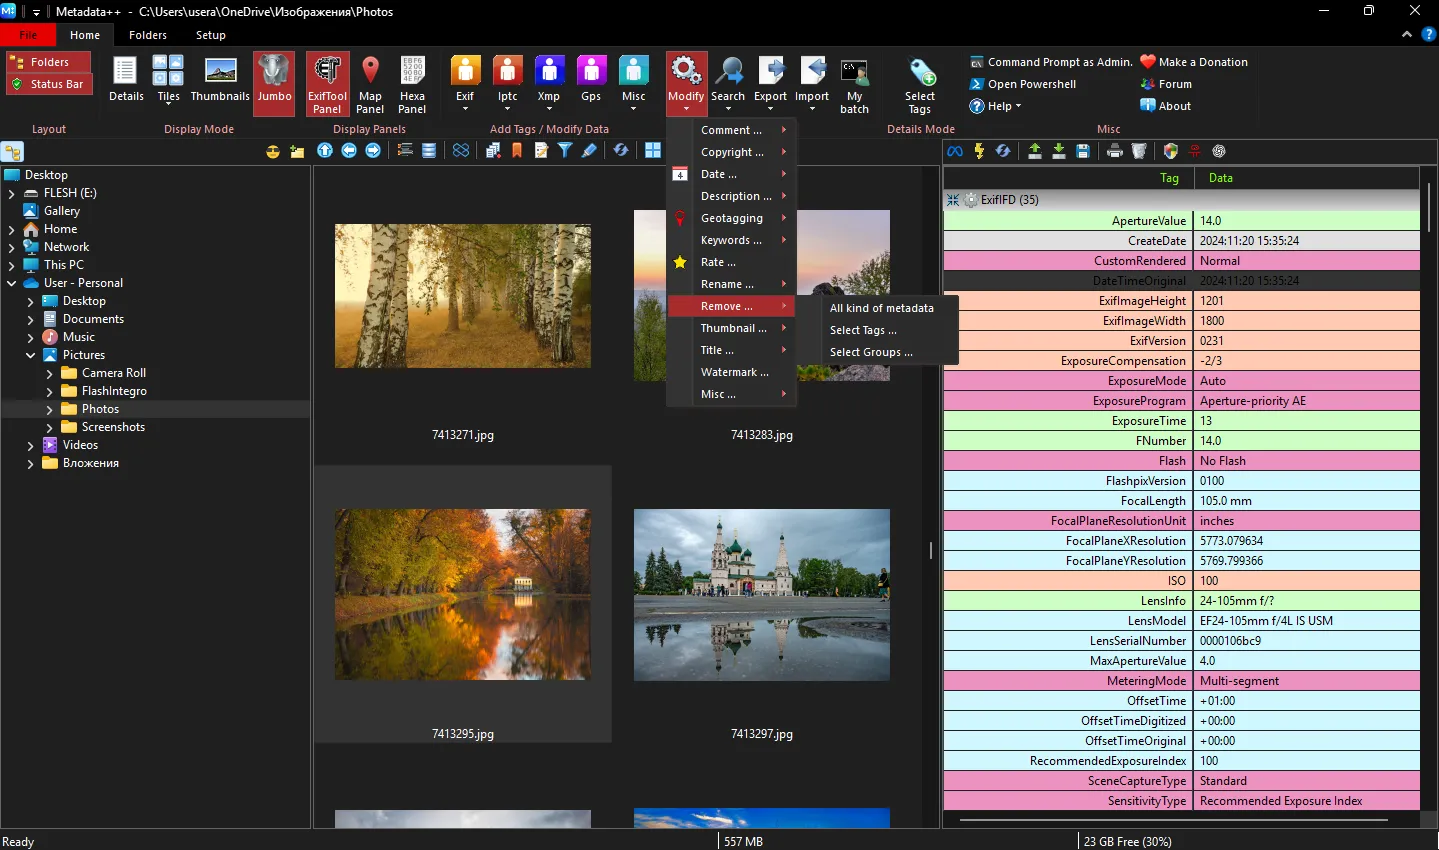The height and width of the screenshot is (850, 1439).
Task: Click the sunglasses smiley toolbar icon
Action: point(273,151)
